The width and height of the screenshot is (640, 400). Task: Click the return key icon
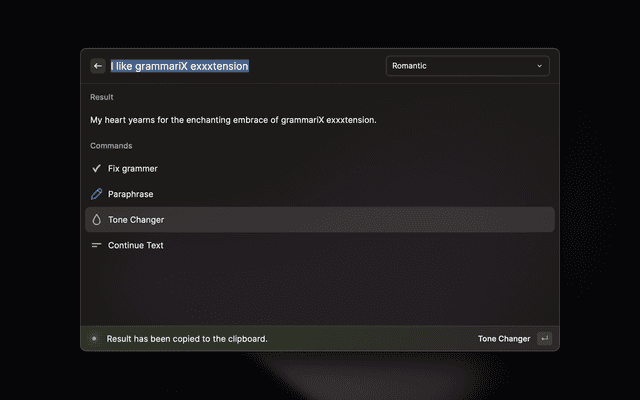pyautogui.click(x=544, y=339)
